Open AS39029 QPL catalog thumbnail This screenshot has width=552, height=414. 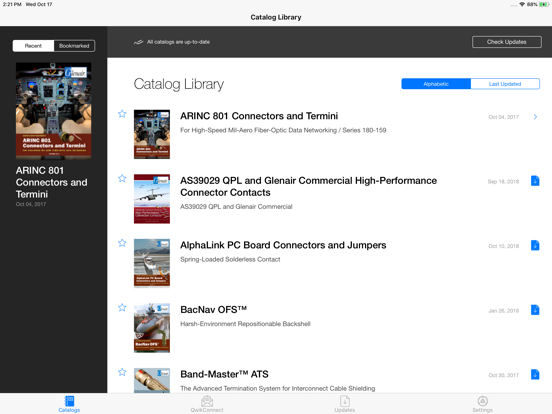click(x=152, y=199)
